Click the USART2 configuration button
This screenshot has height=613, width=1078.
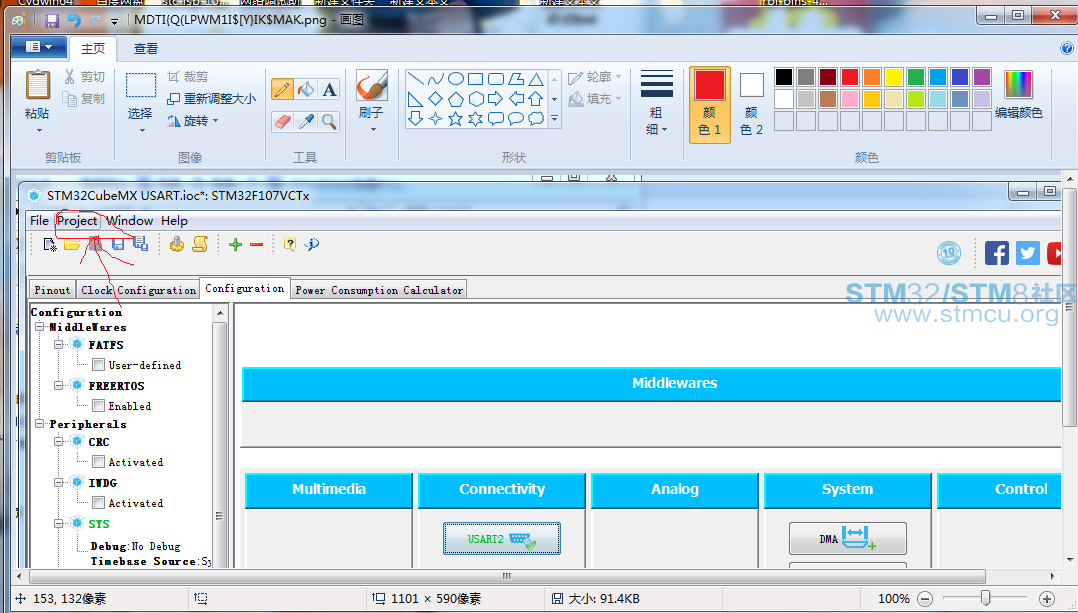coord(502,539)
